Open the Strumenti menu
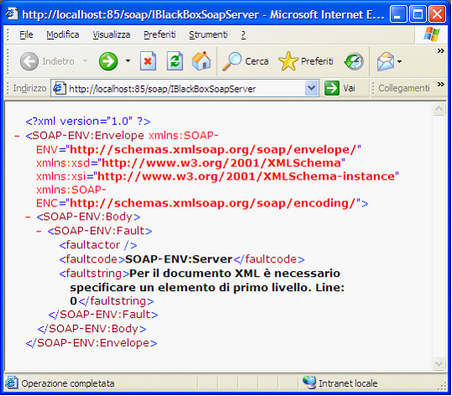 pos(208,35)
